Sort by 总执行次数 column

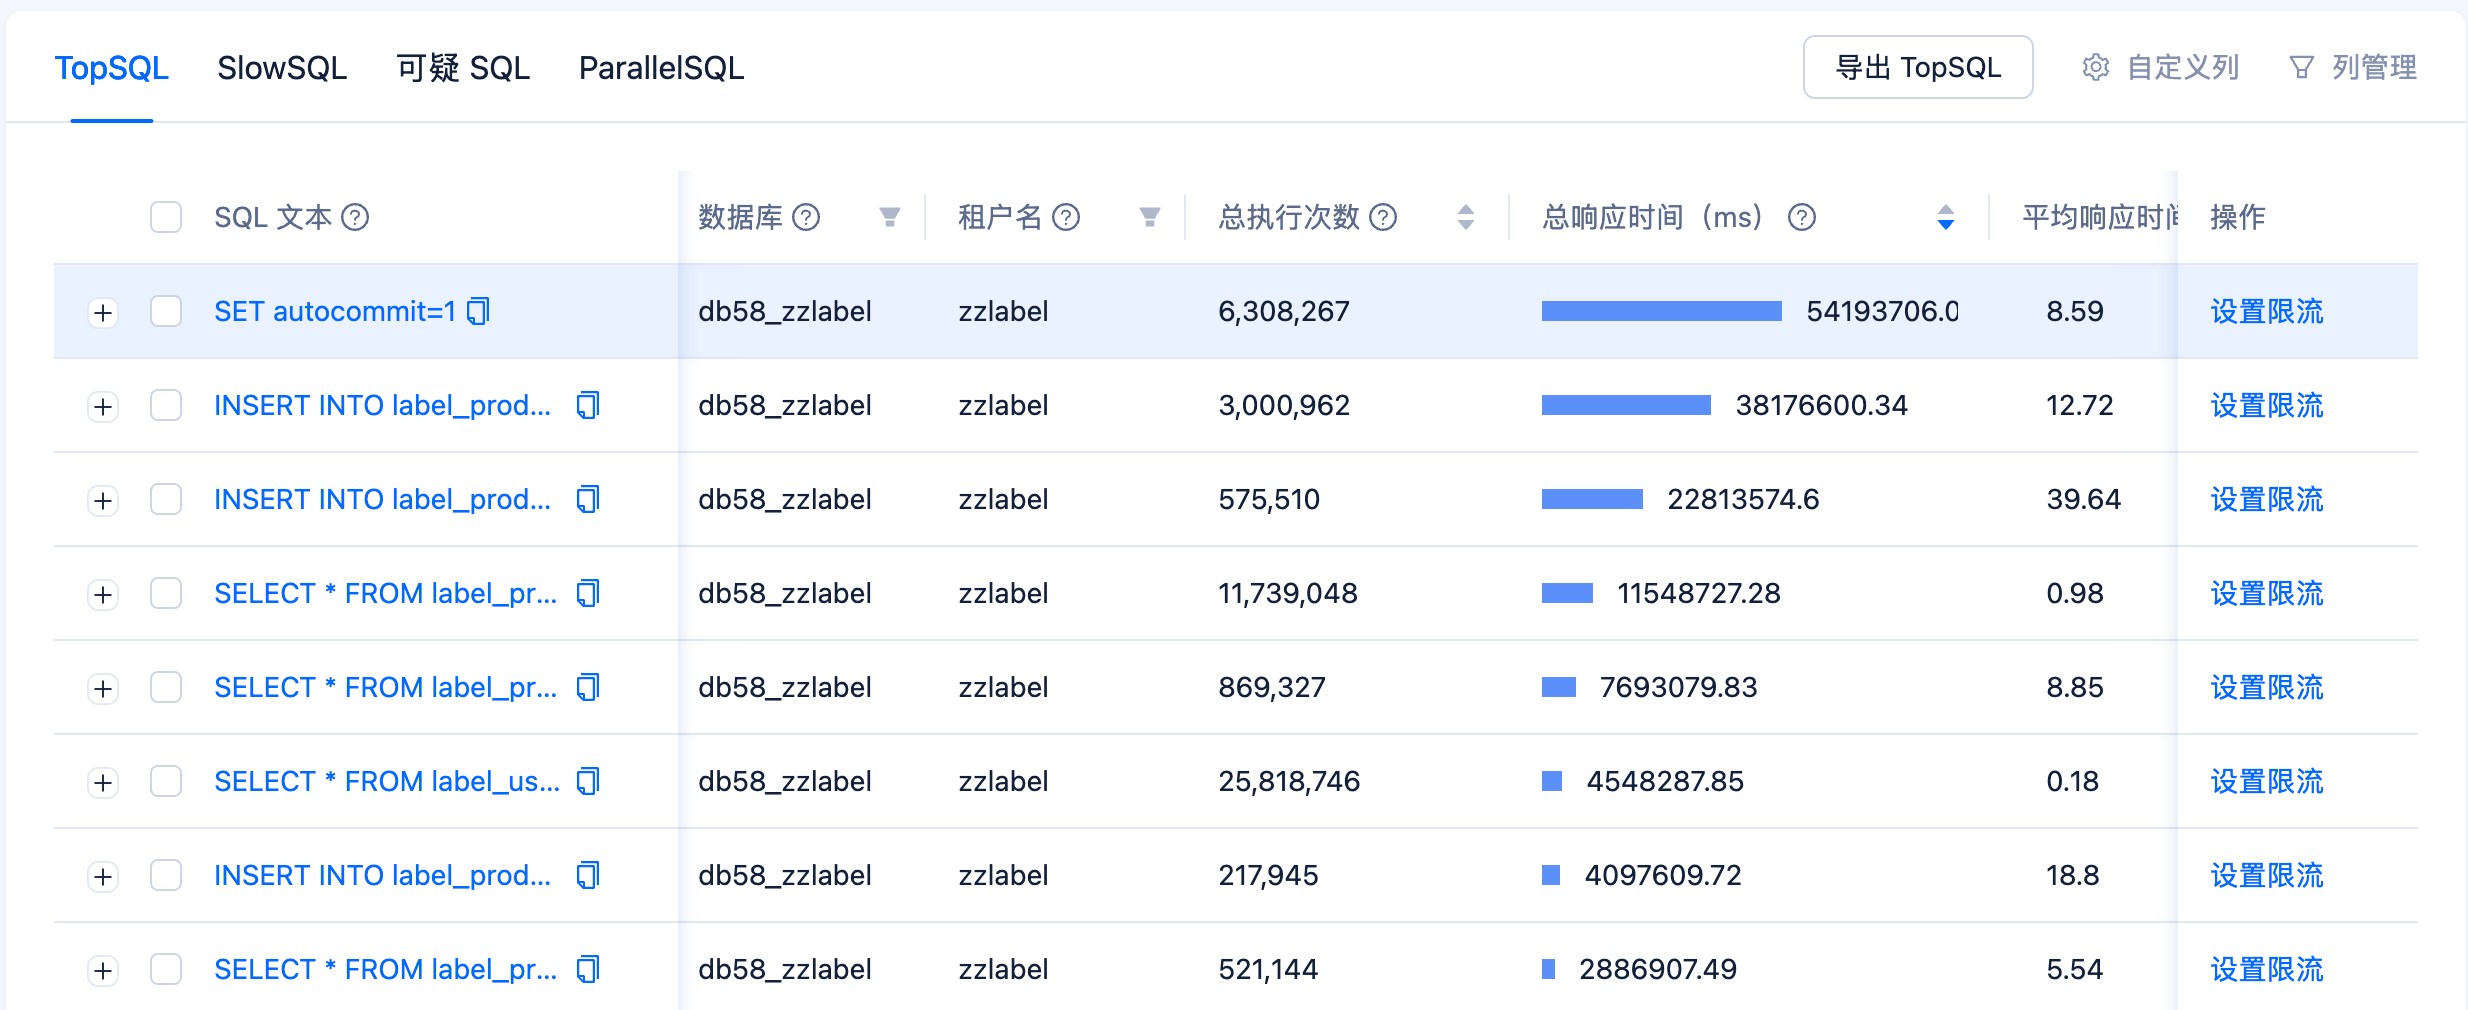click(x=1466, y=217)
